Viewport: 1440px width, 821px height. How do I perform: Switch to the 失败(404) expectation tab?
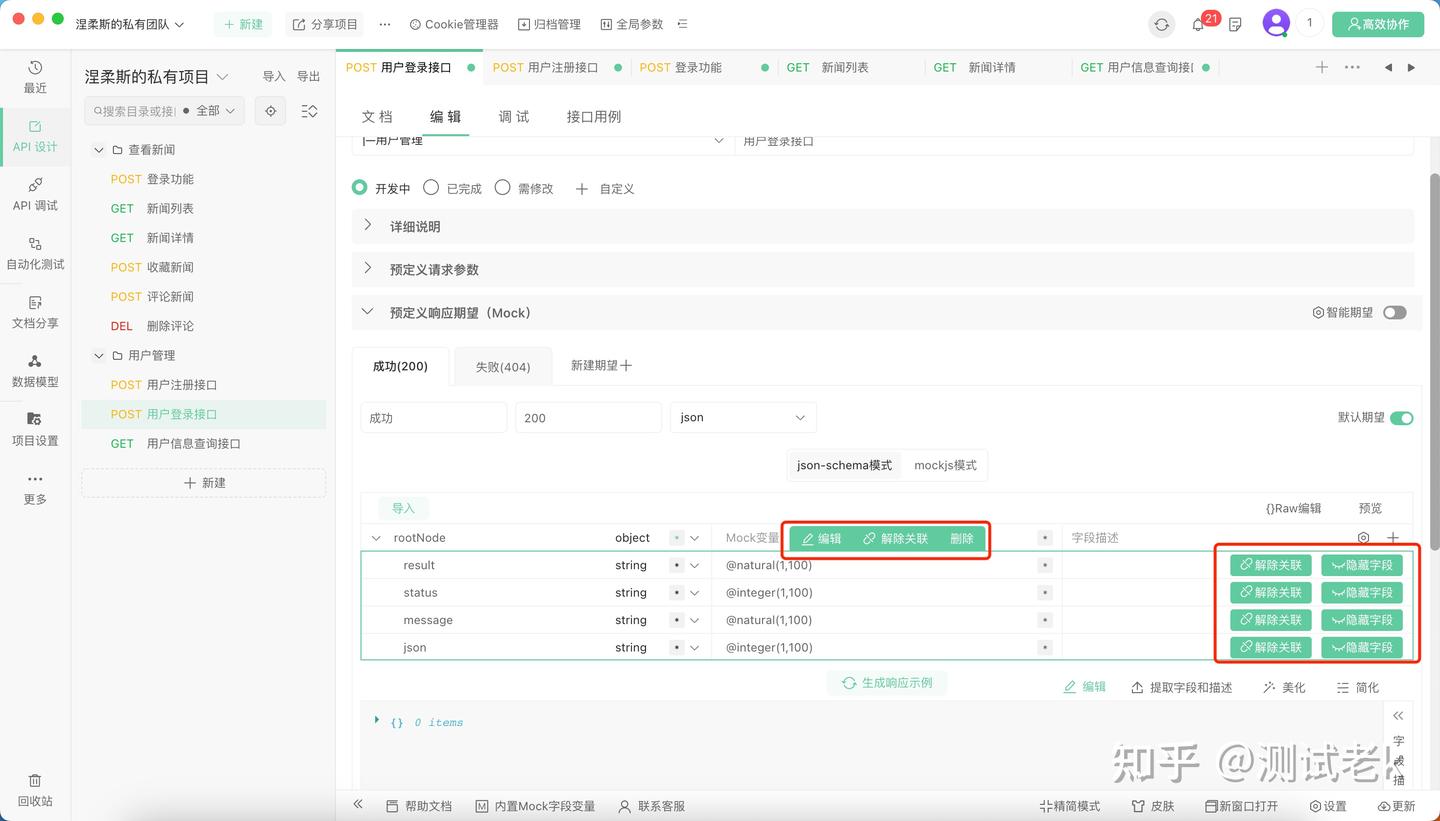coord(502,366)
